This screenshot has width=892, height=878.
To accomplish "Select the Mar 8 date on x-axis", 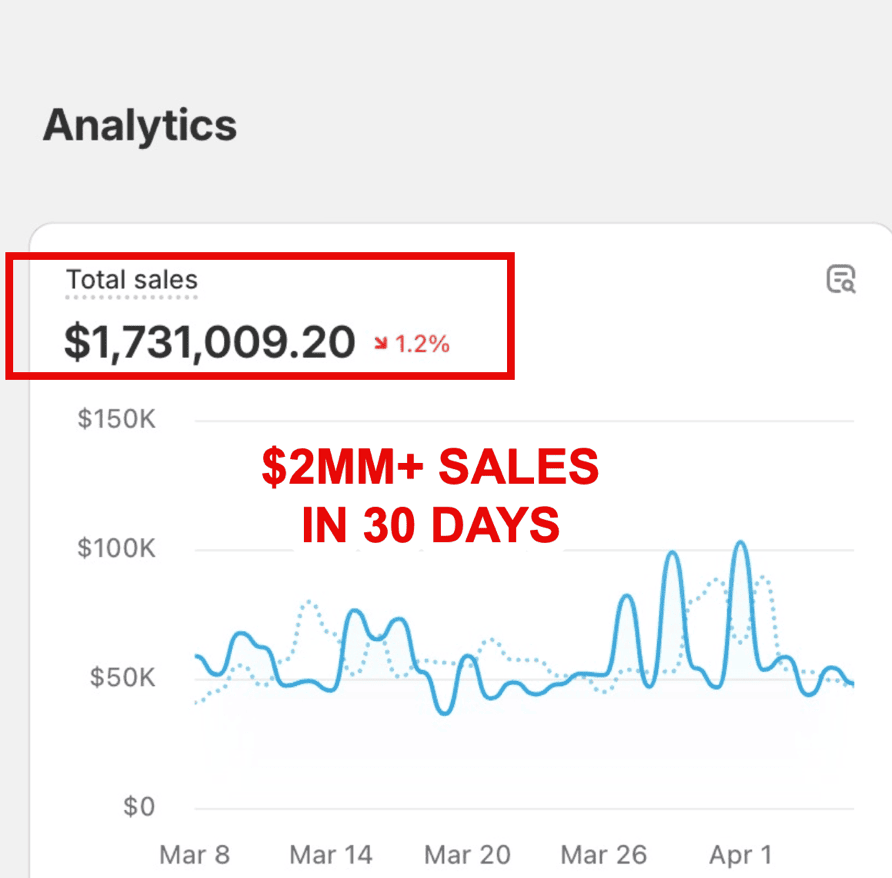I will point(194,855).
